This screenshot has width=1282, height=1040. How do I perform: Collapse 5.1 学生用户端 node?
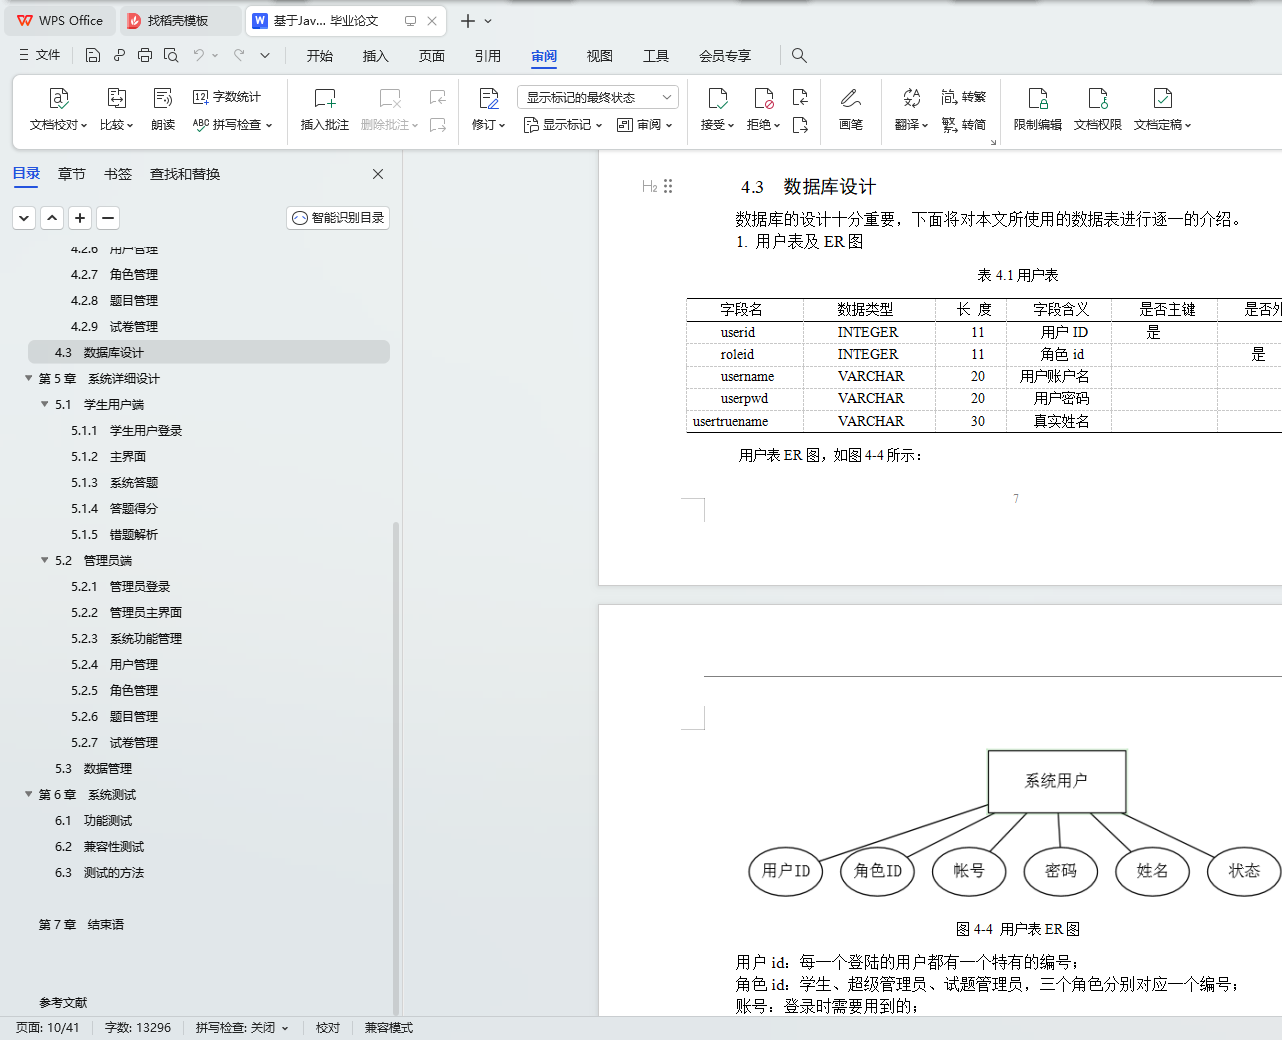[x=44, y=404]
